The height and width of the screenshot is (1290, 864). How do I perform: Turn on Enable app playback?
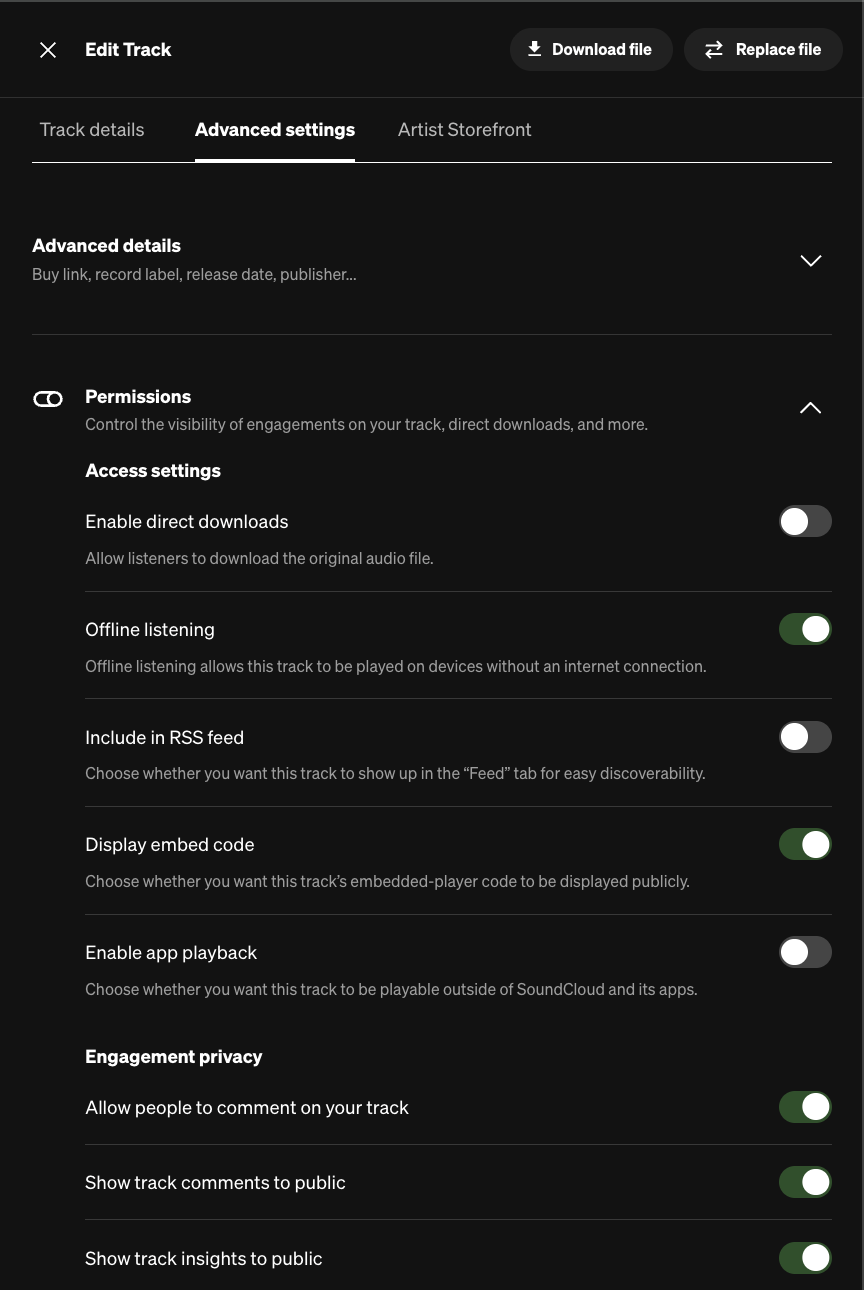tap(805, 952)
